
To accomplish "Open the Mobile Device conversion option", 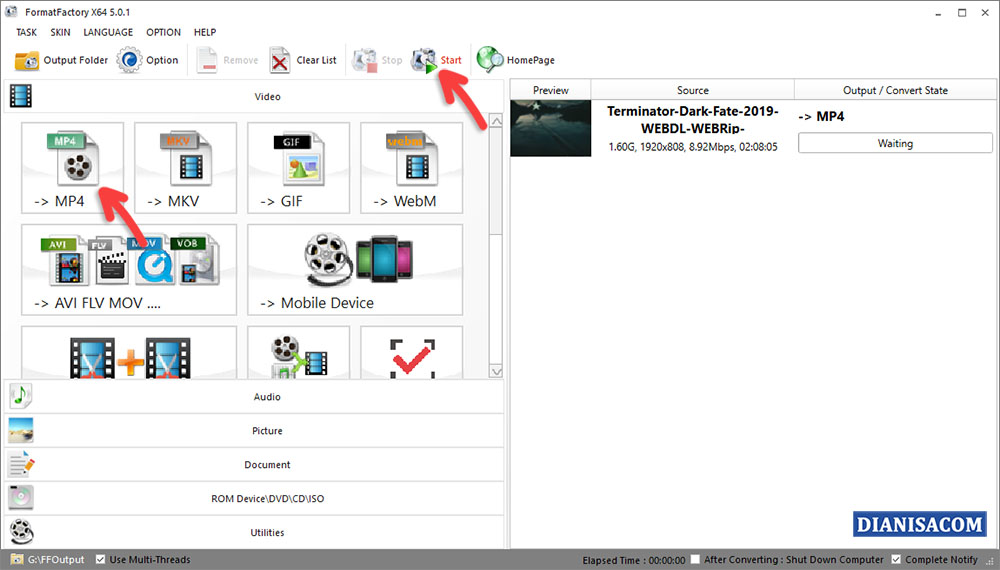I will (x=355, y=269).
